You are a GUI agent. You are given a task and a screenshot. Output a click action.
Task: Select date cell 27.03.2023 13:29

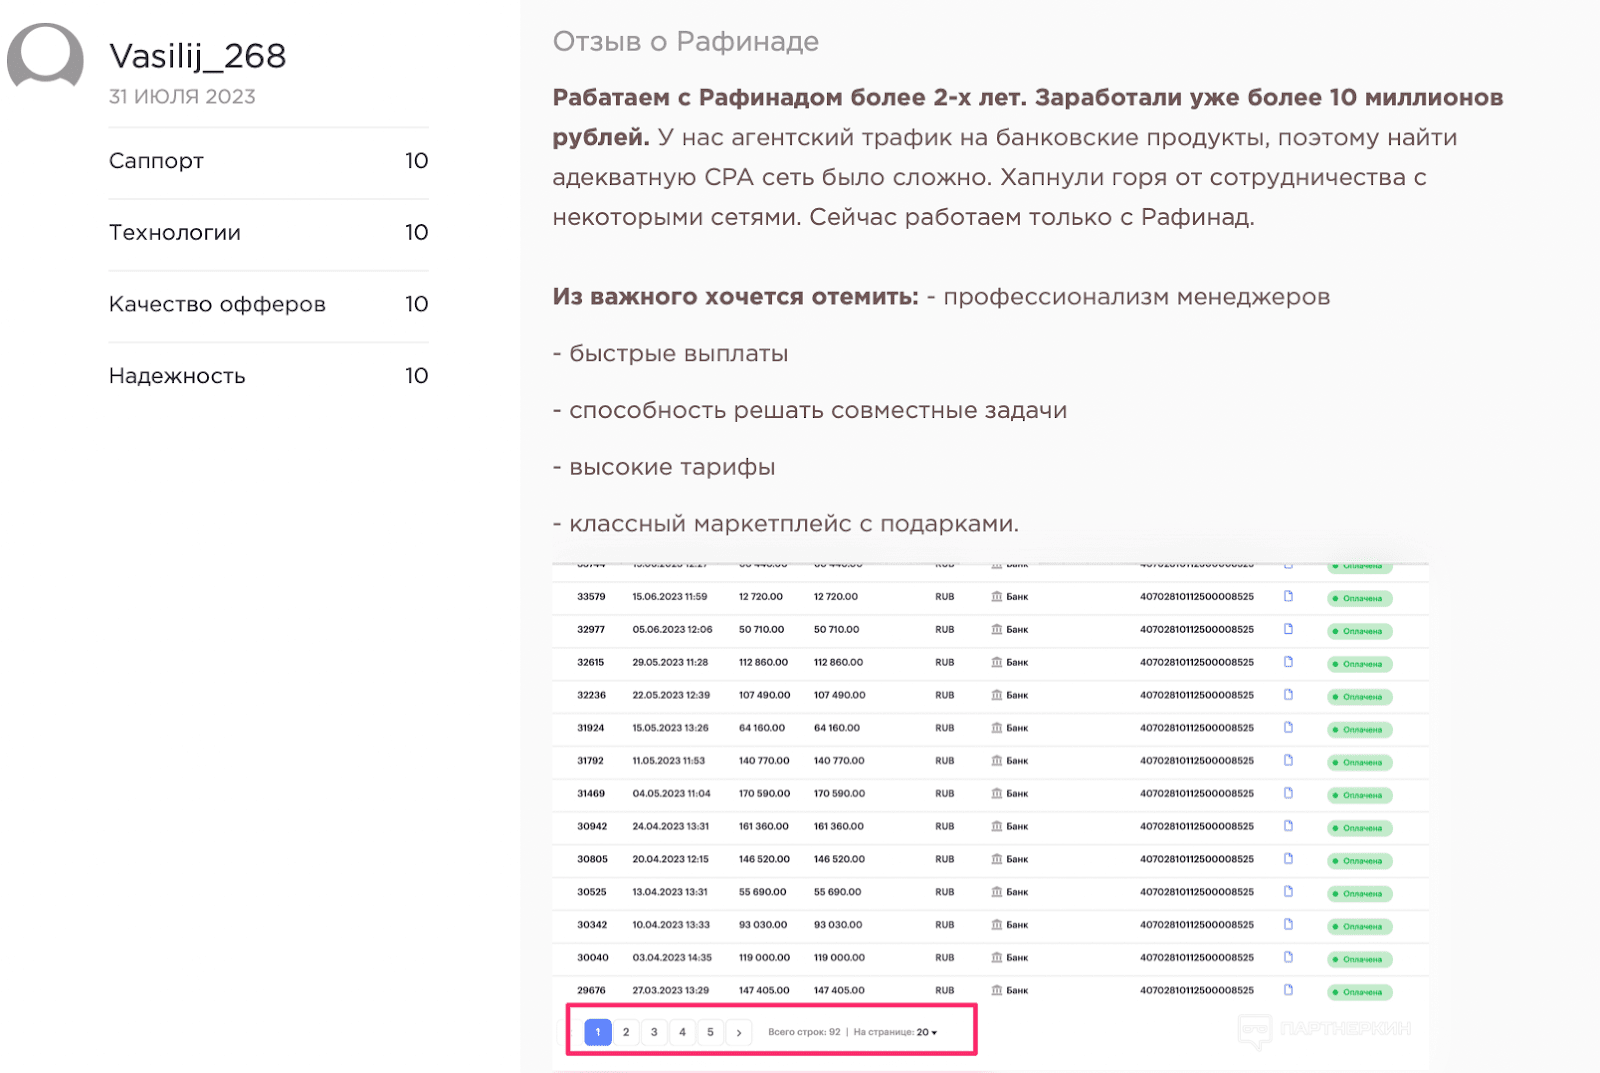pos(670,990)
